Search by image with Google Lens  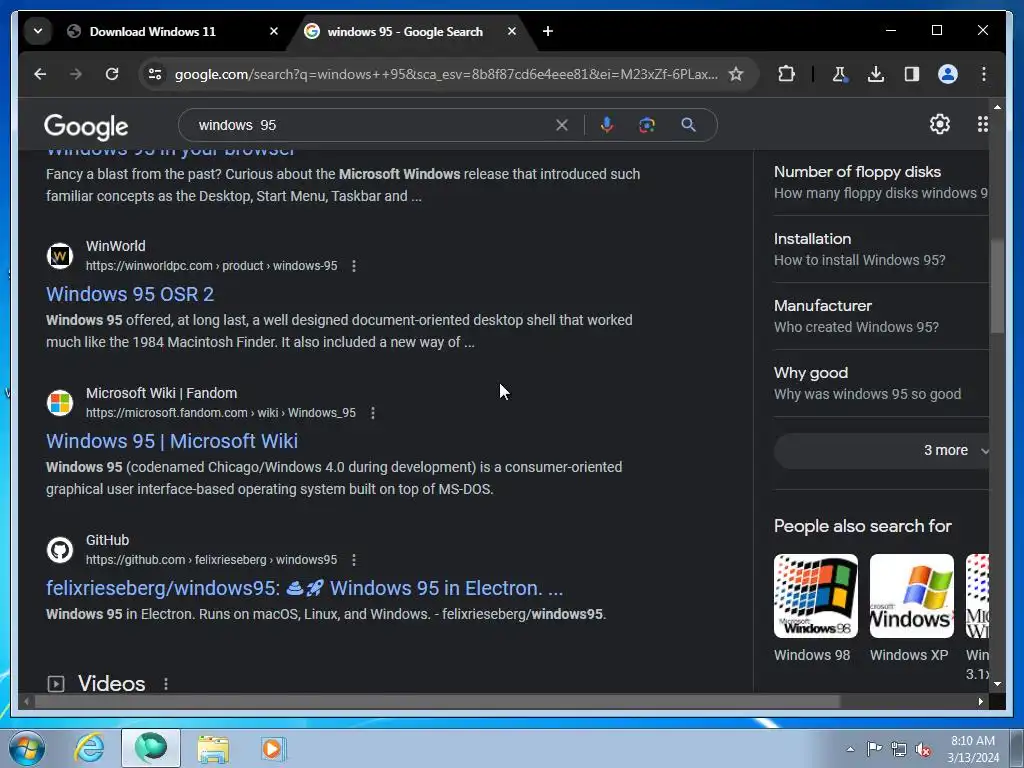tap(647, 125)
